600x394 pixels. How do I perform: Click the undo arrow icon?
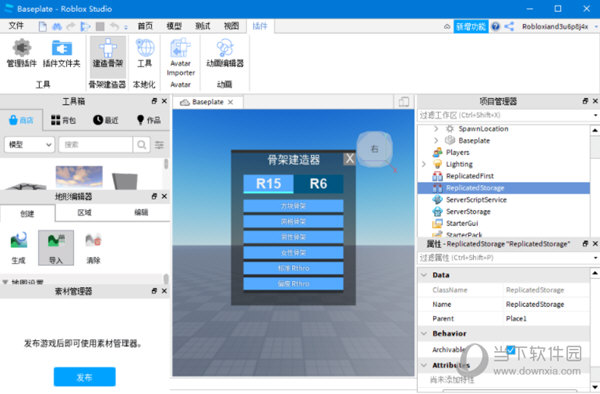(114, 26)
